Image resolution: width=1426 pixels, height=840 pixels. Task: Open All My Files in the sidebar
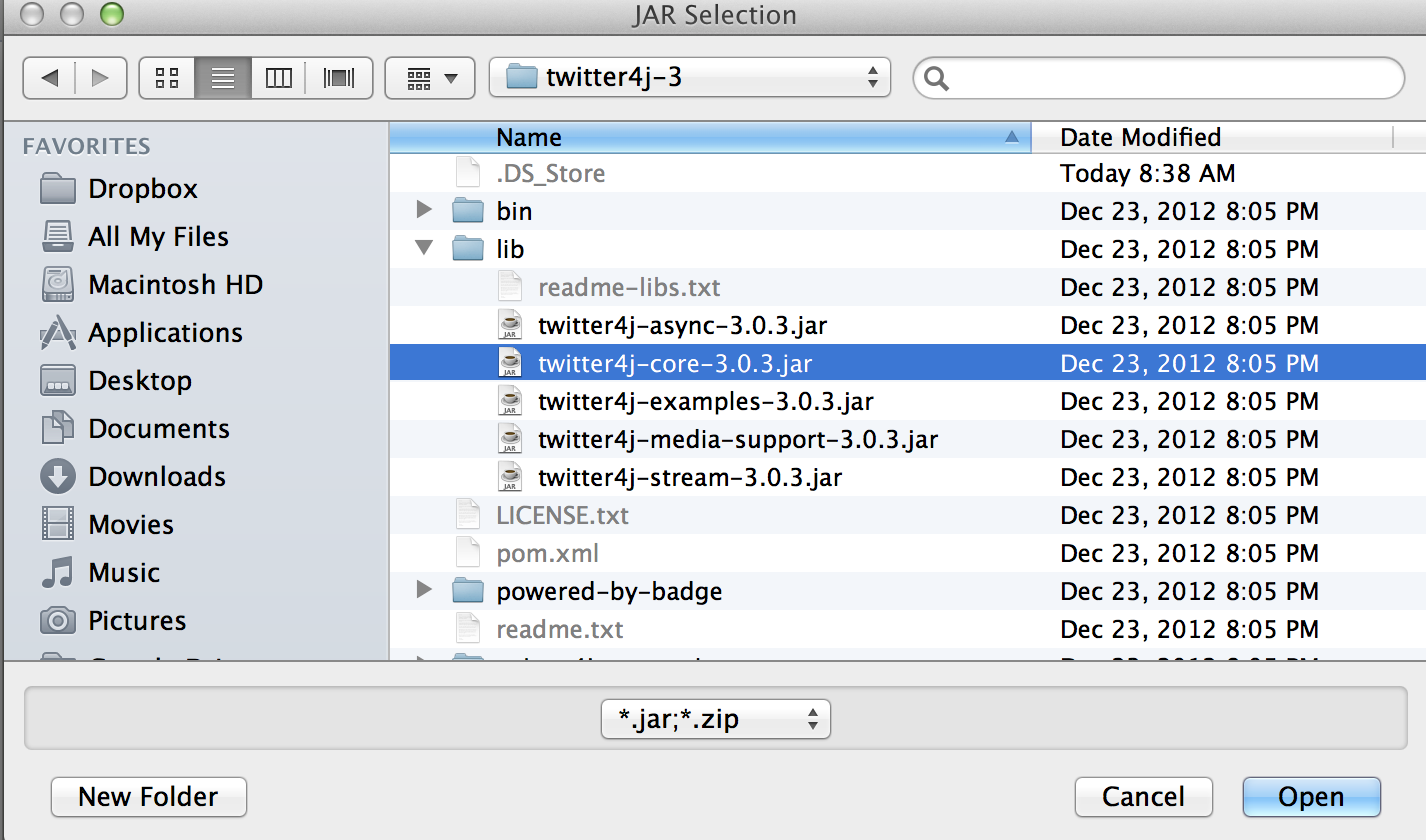(x=134, y=237)
